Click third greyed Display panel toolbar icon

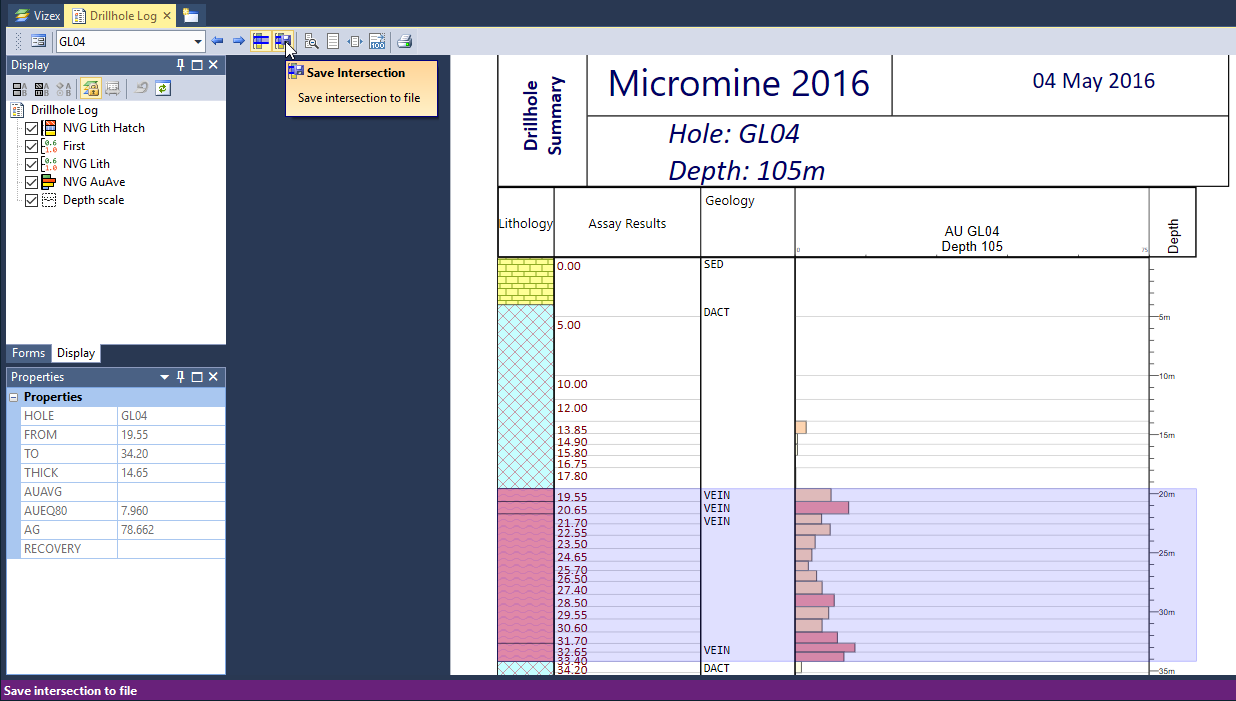pos(64,88)
